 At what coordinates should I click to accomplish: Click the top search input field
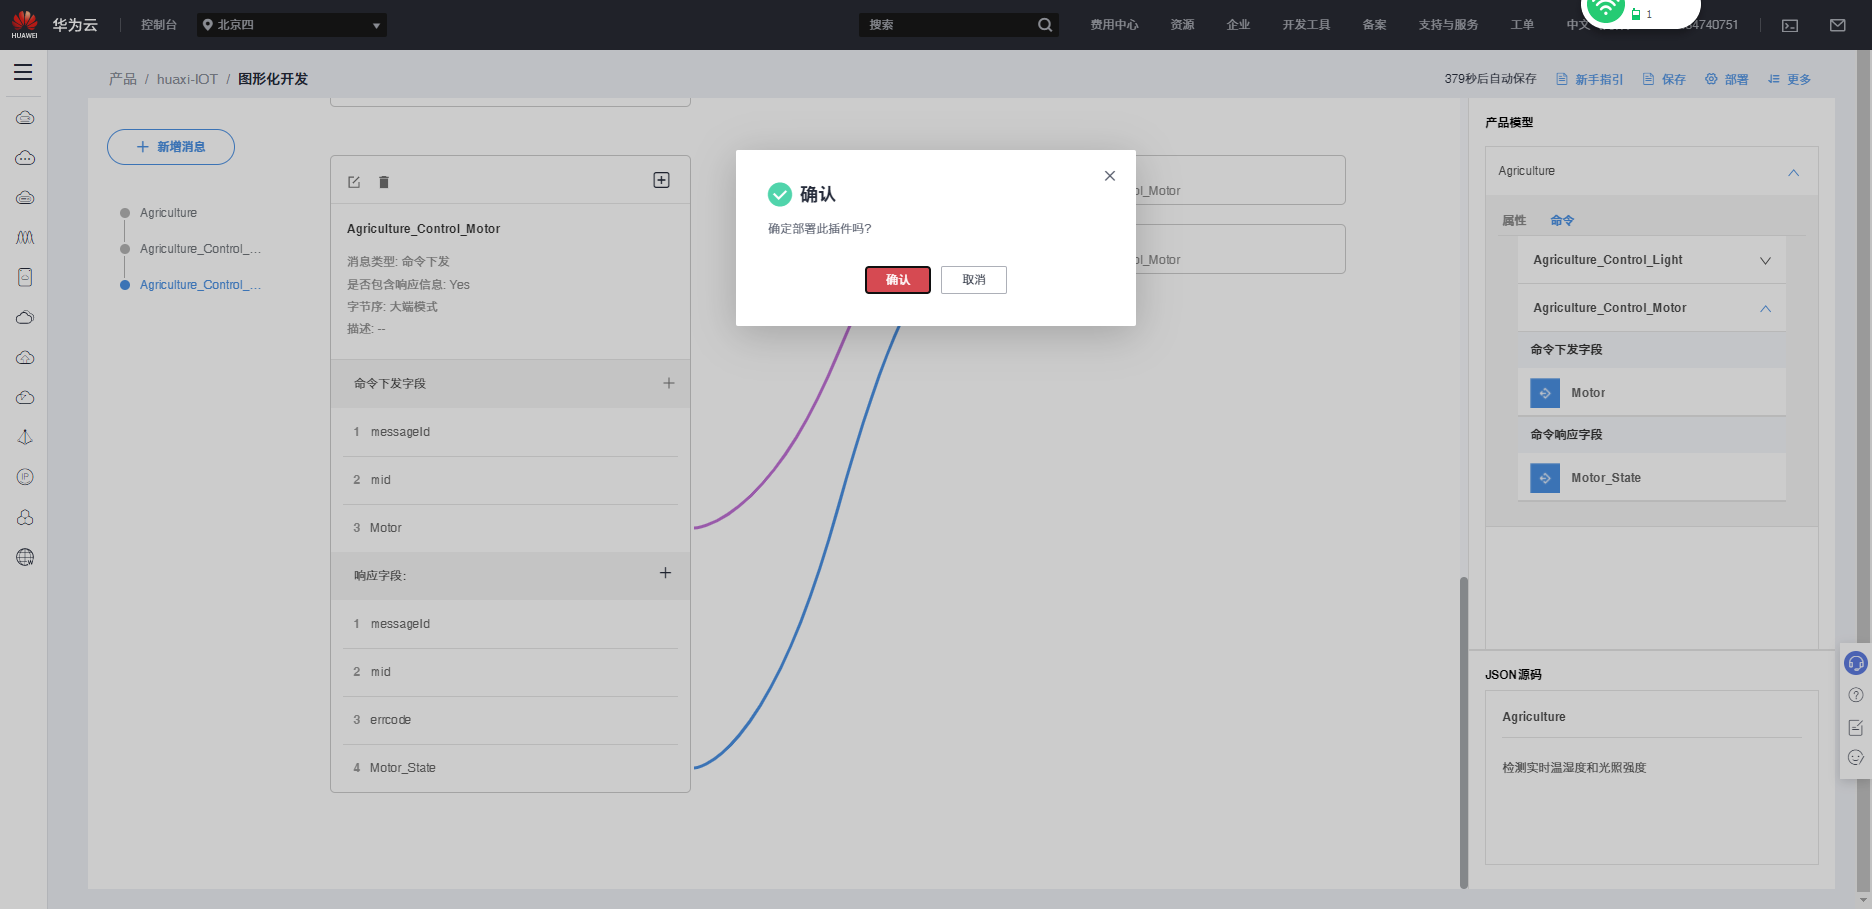click(x=947, y=25)
